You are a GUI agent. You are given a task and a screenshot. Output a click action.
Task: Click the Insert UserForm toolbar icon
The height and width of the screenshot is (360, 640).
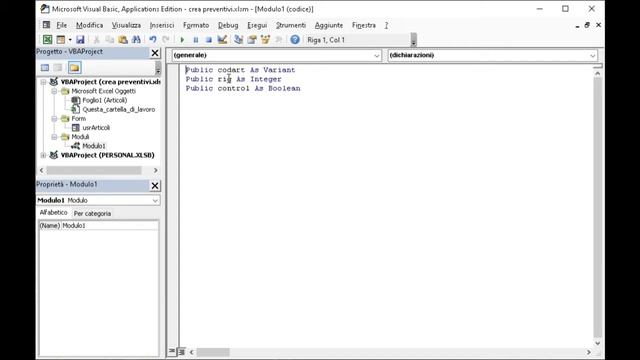60,40
